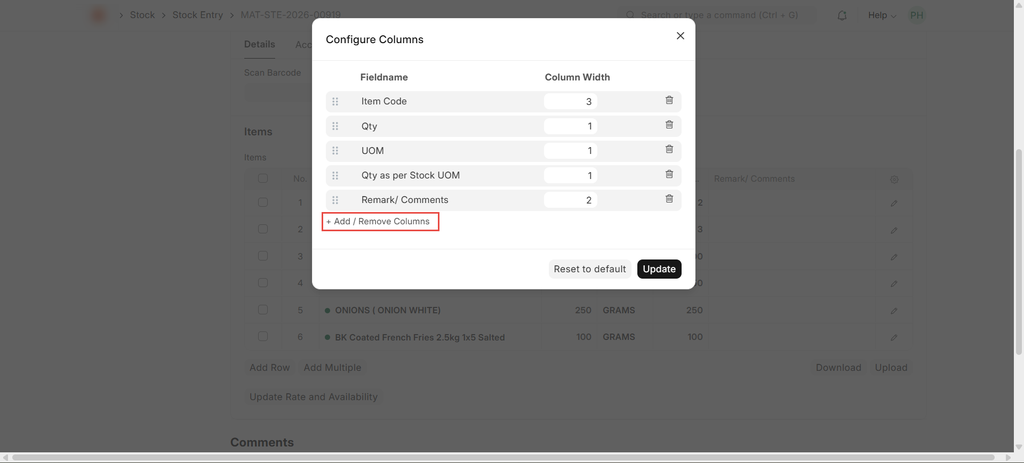Remove the UOM column via trash icon
The width and height of the screenshot is (1024, 463).
(669, 150)
